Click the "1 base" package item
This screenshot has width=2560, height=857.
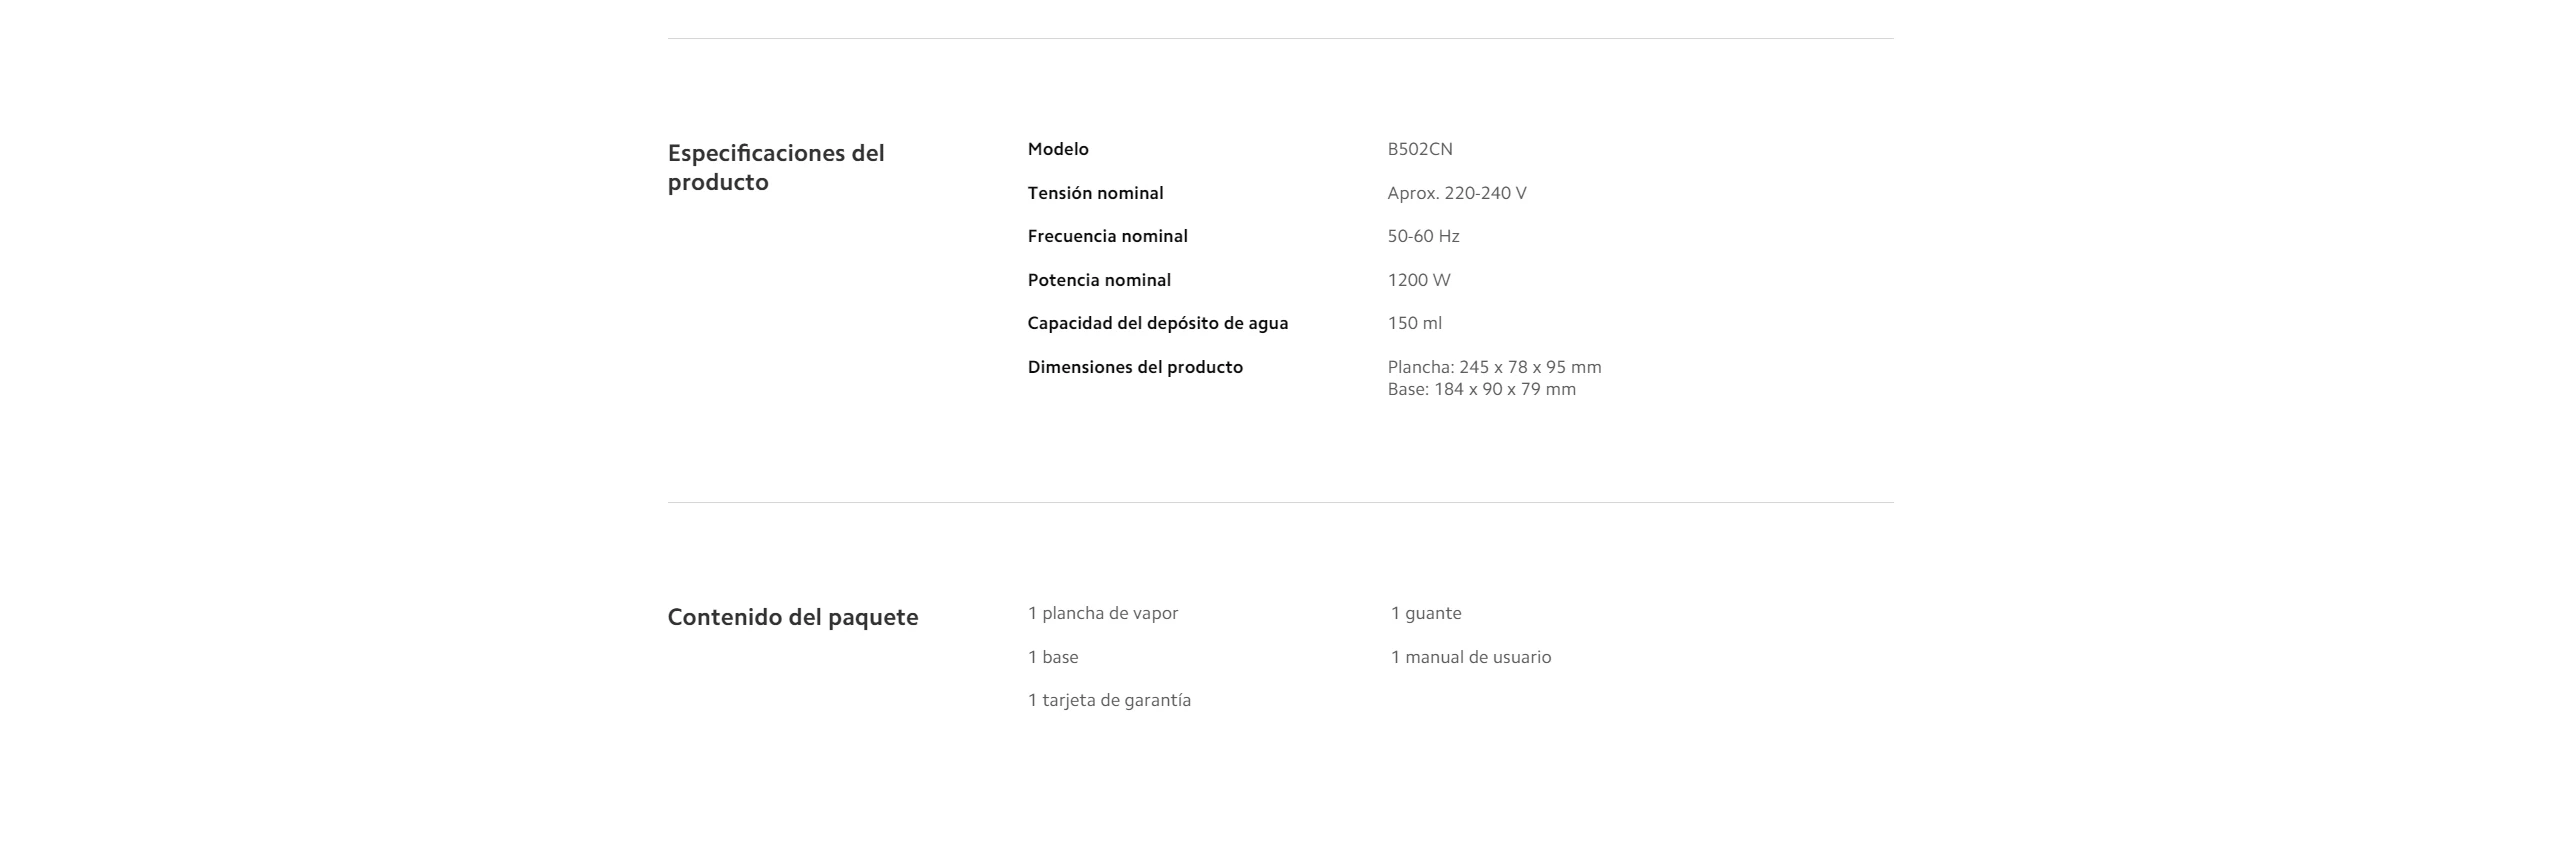1053,657
